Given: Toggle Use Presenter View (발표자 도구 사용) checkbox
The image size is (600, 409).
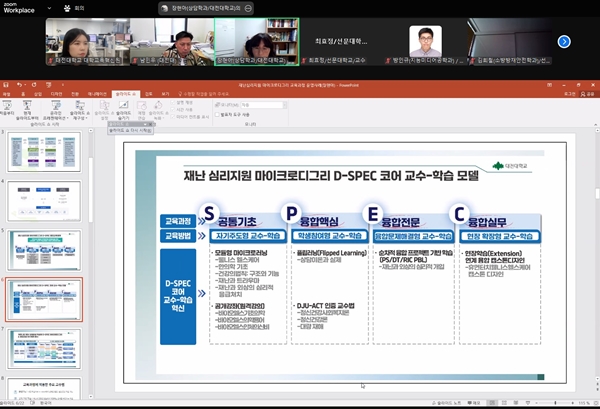Looking at the screenshot, I should [x=217, y=114].
